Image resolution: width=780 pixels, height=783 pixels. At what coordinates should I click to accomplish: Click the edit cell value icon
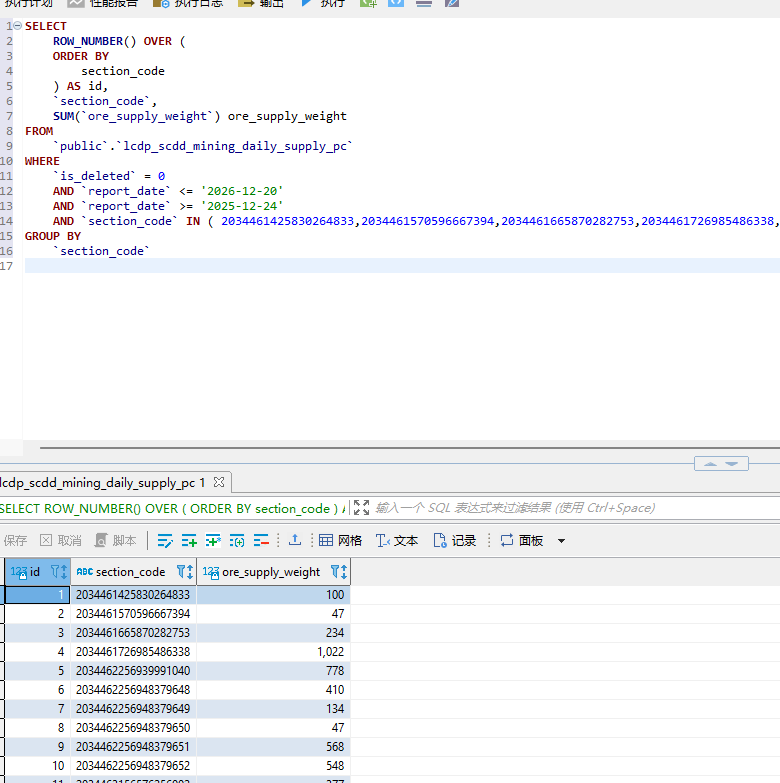(165, 540)
